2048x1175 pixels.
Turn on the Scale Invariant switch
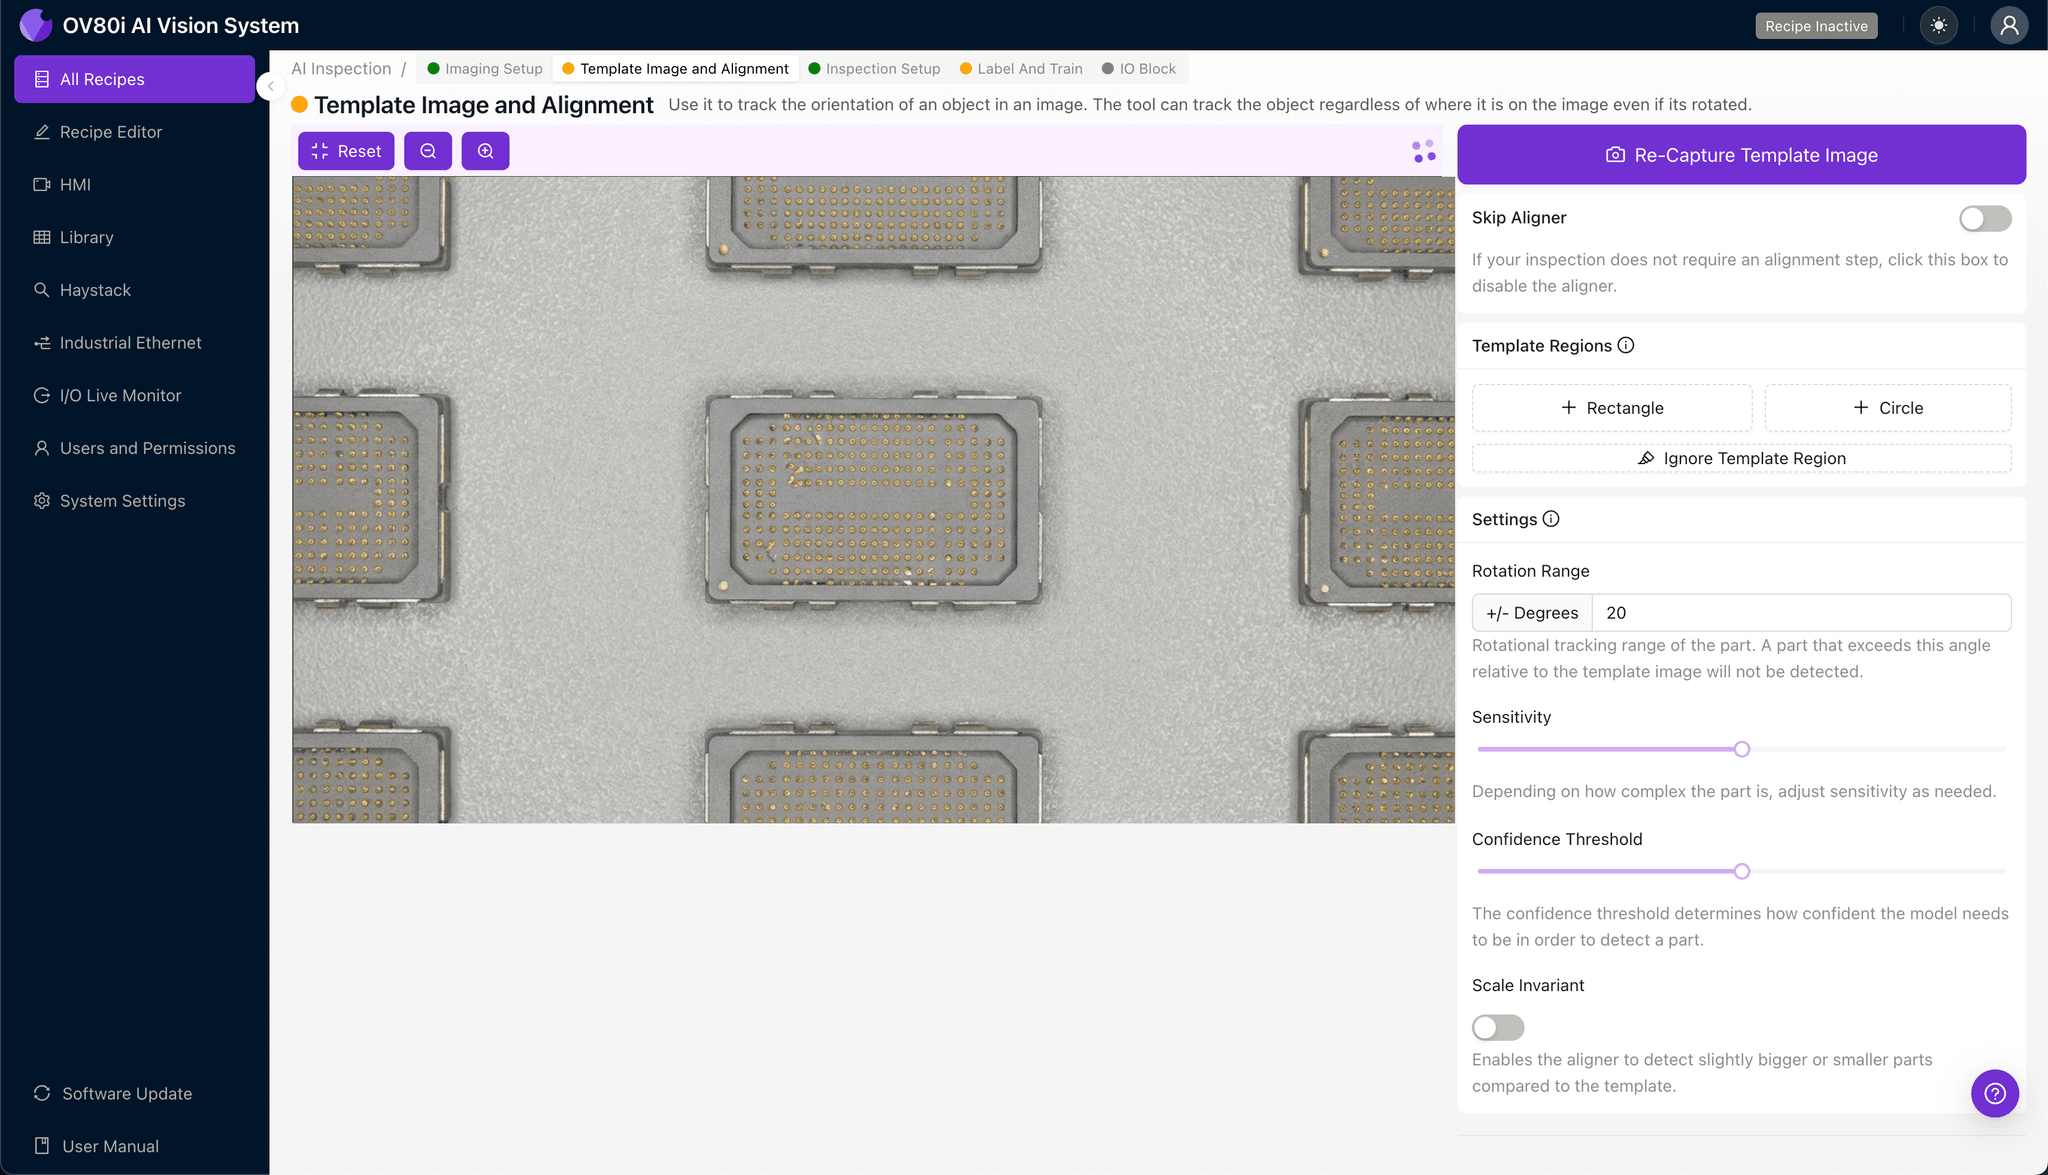pyautogui.click(x=1497, y=1027)
